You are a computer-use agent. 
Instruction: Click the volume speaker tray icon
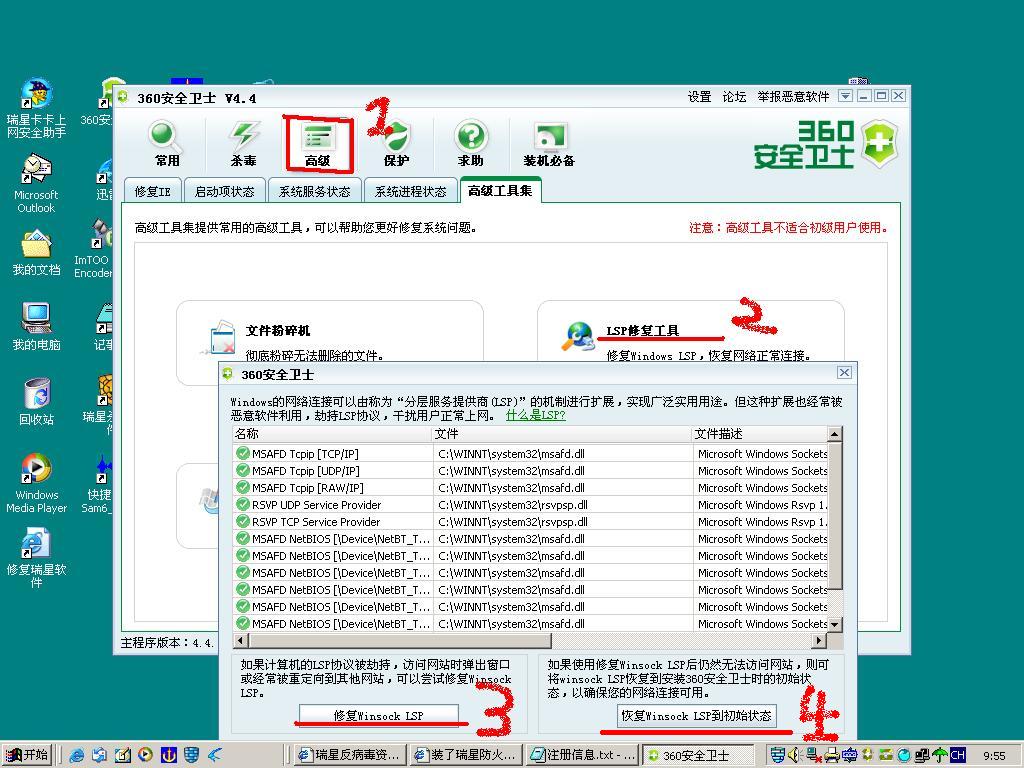click(794, 755)
